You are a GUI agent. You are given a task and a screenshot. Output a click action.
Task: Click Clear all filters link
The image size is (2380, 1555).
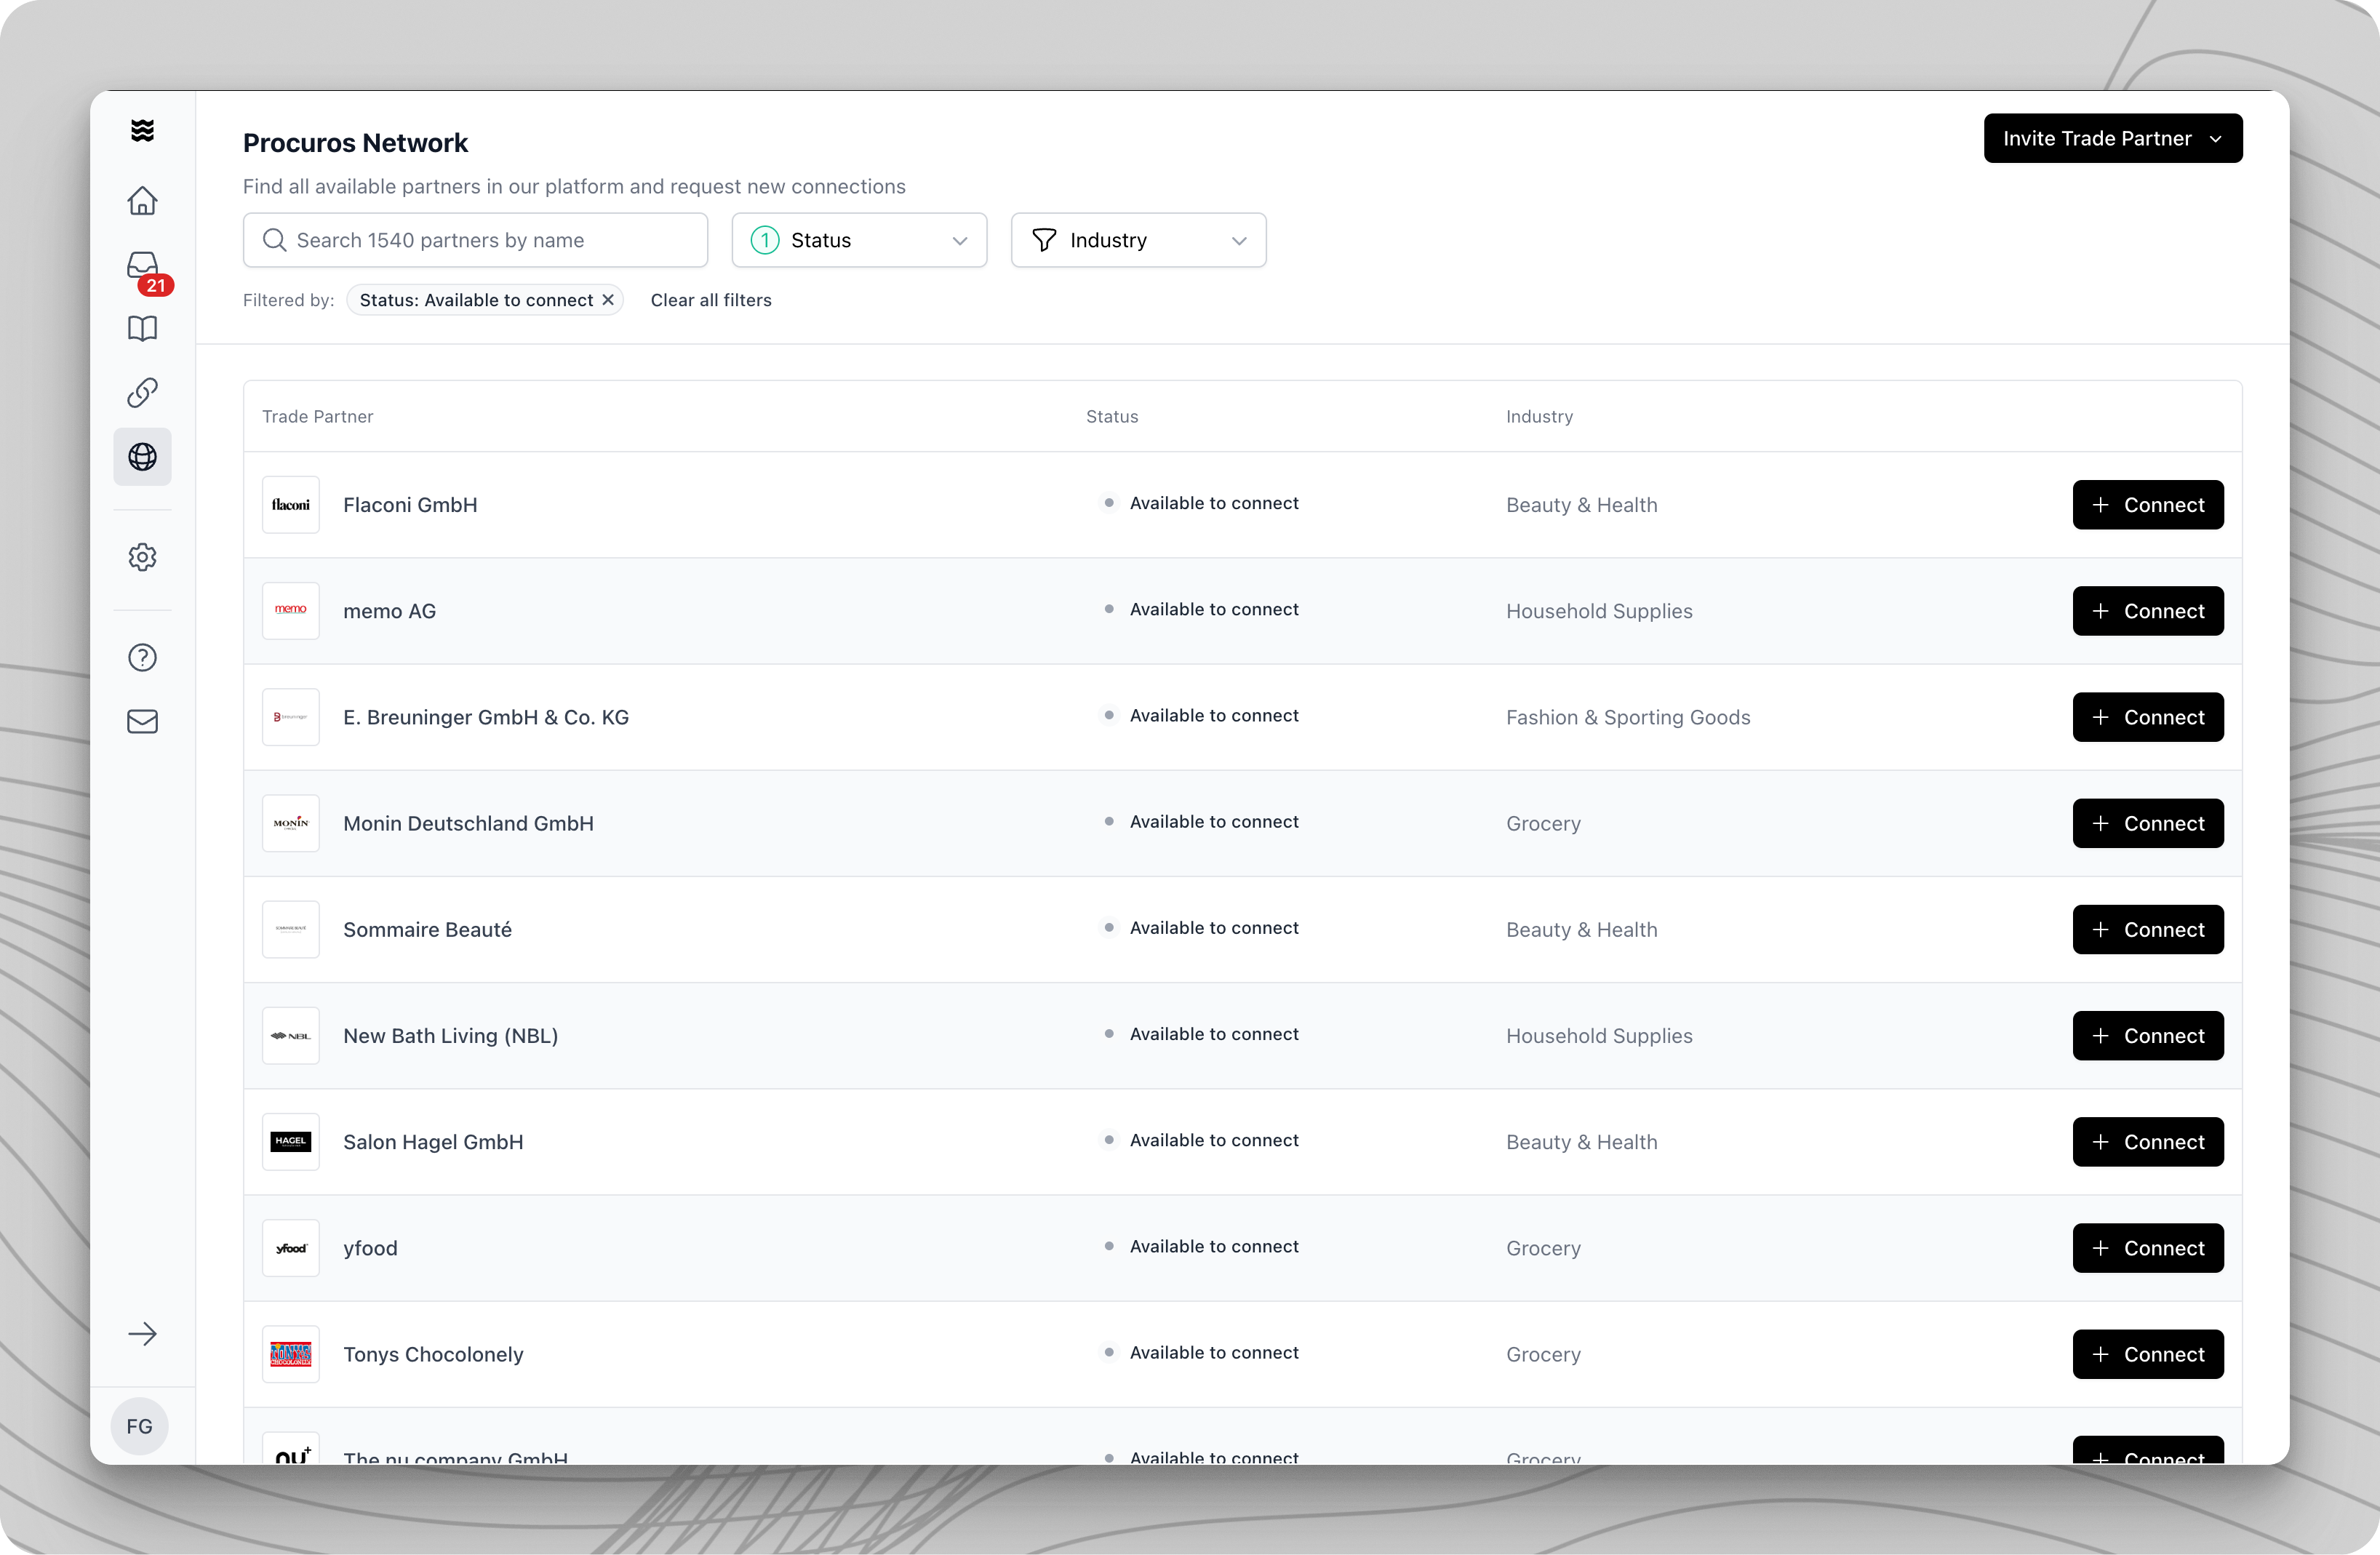(x=711, y=300)
